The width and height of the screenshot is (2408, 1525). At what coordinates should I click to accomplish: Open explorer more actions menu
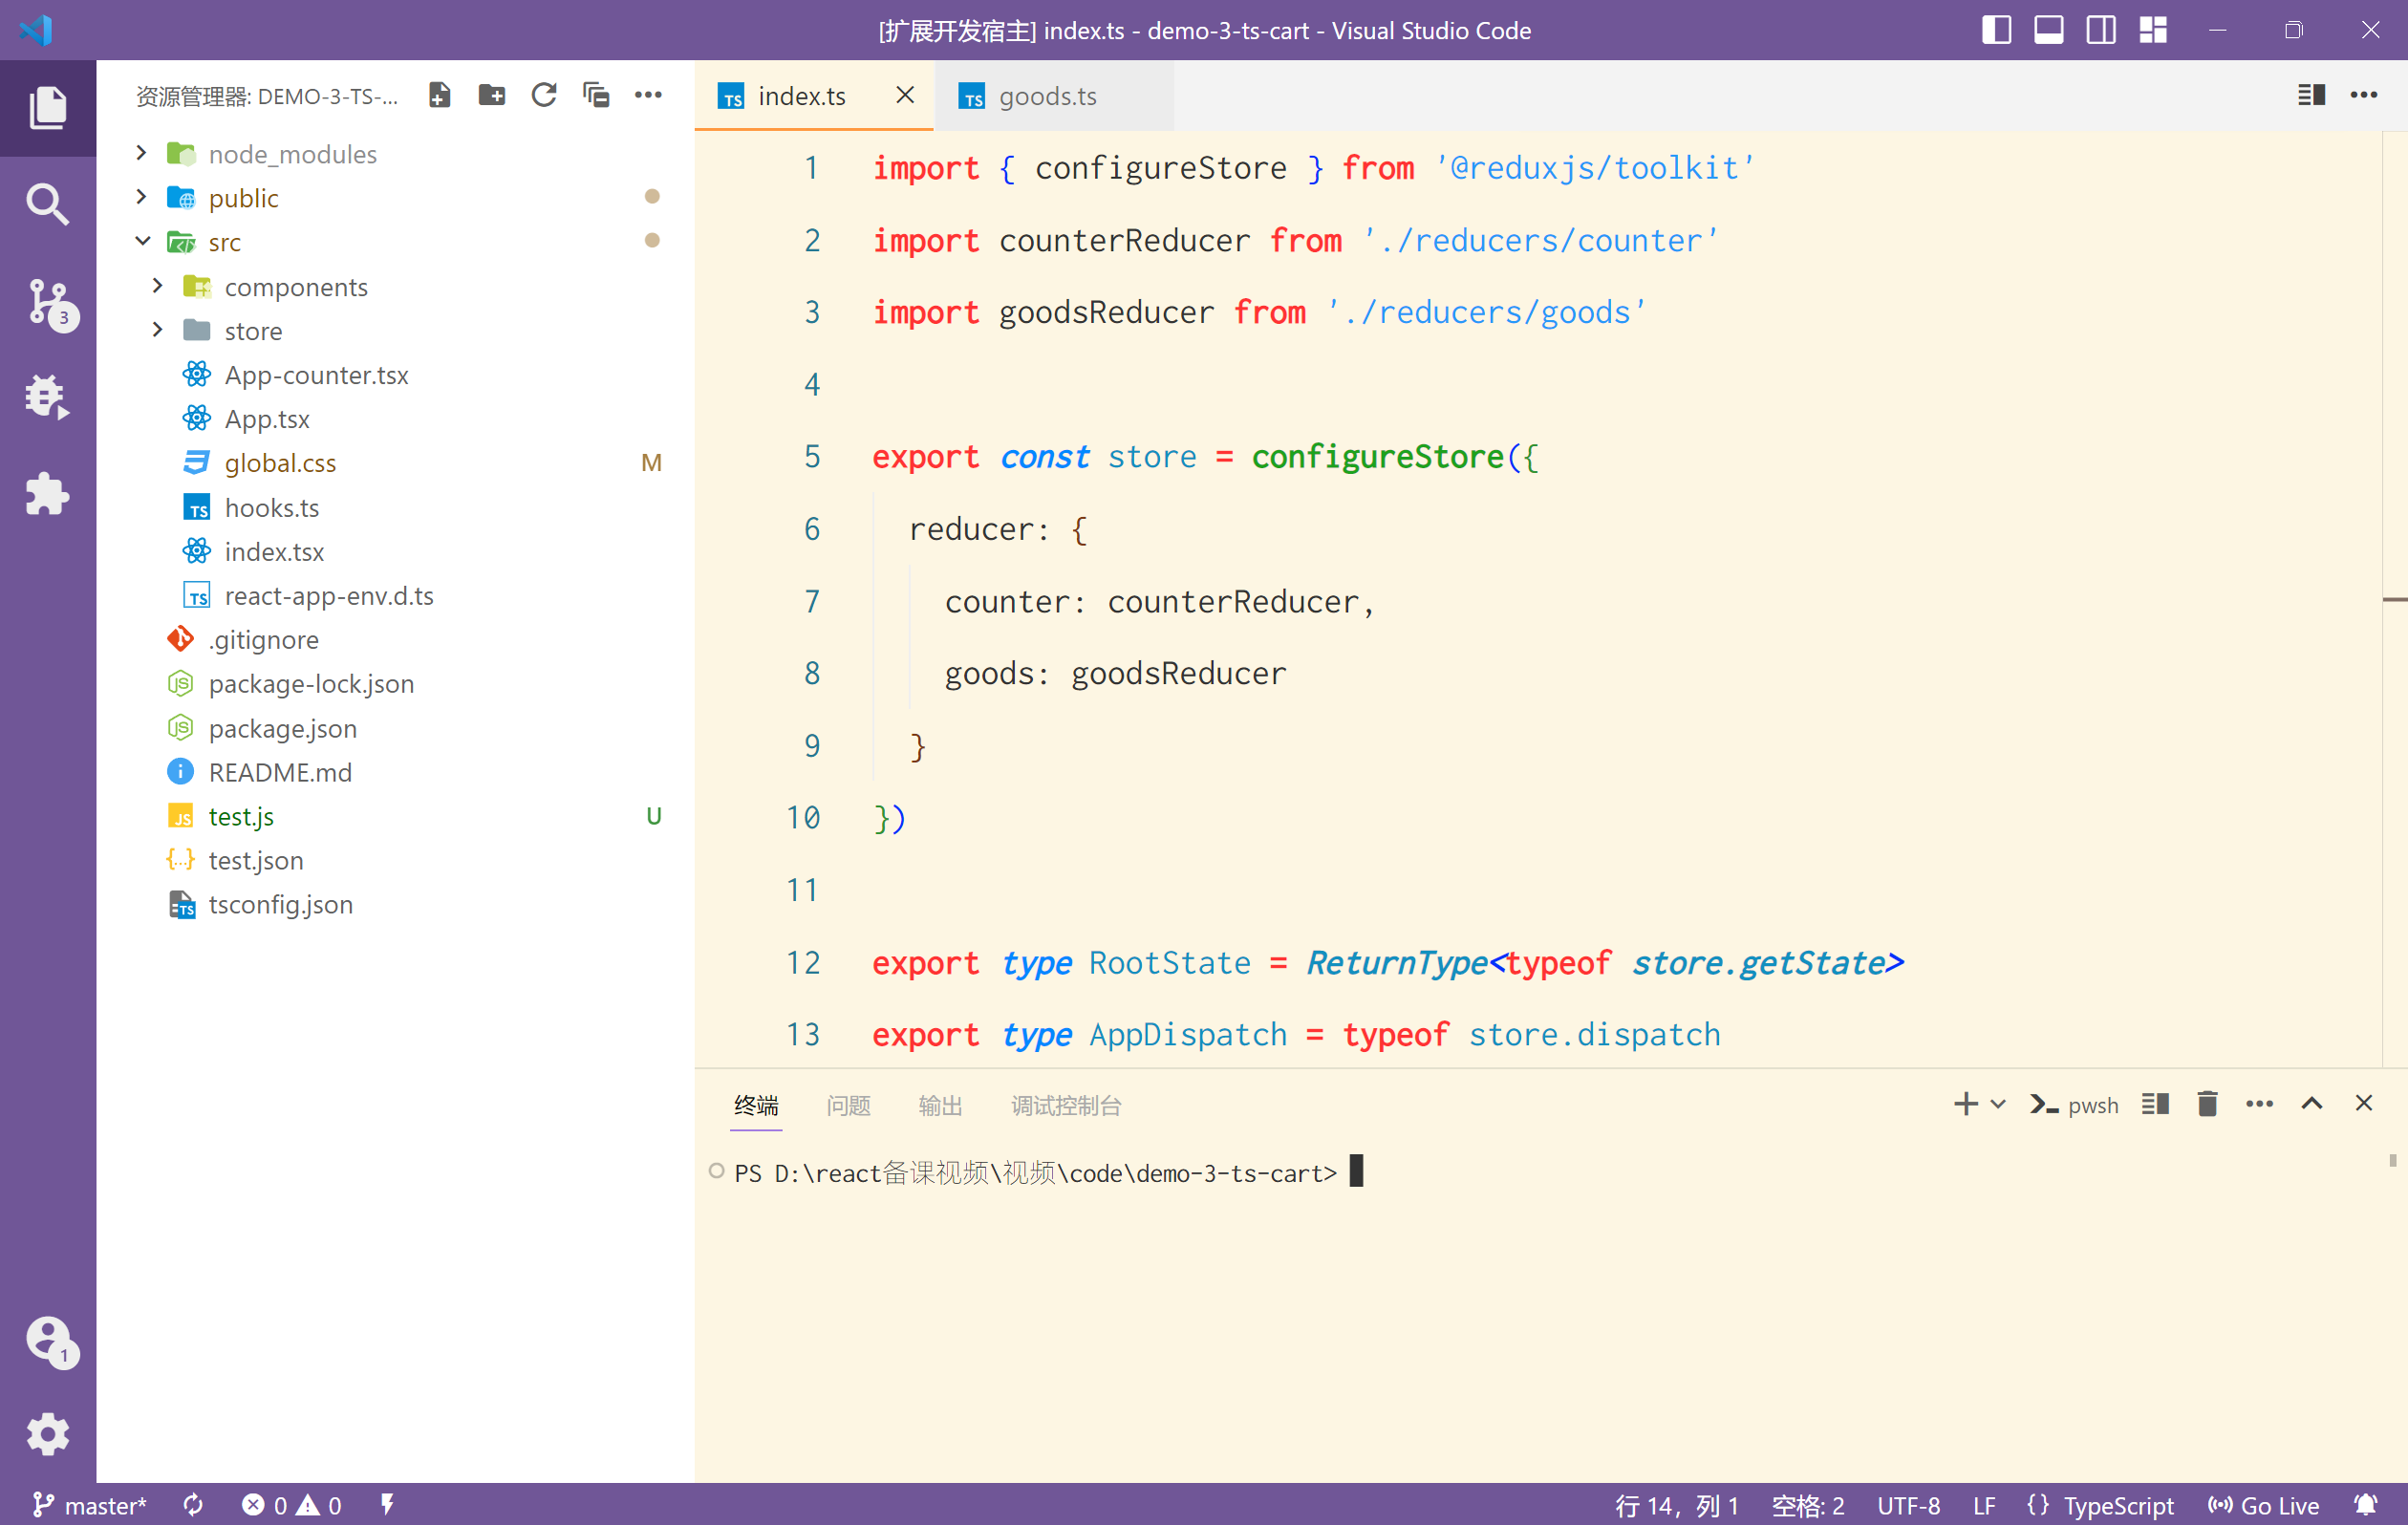[648, 95]
